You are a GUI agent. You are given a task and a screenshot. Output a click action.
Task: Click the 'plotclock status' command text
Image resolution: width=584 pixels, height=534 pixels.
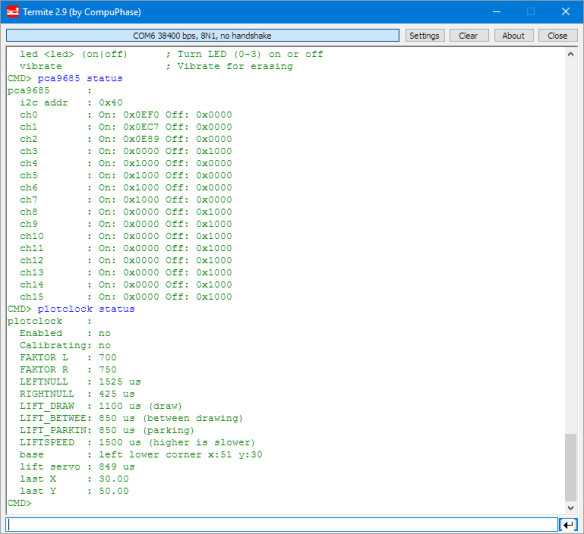[86, 309]
